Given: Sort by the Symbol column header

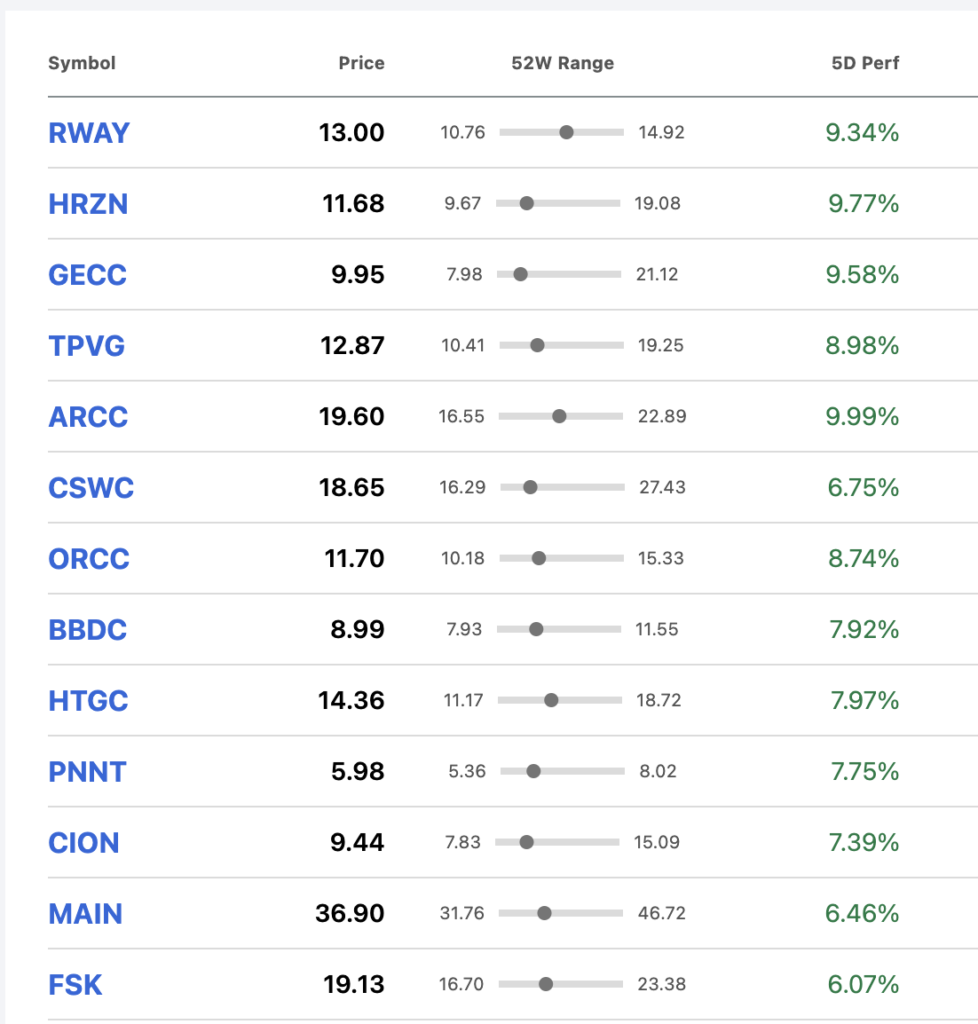Looking at the screenshot, I should [82, 63].
